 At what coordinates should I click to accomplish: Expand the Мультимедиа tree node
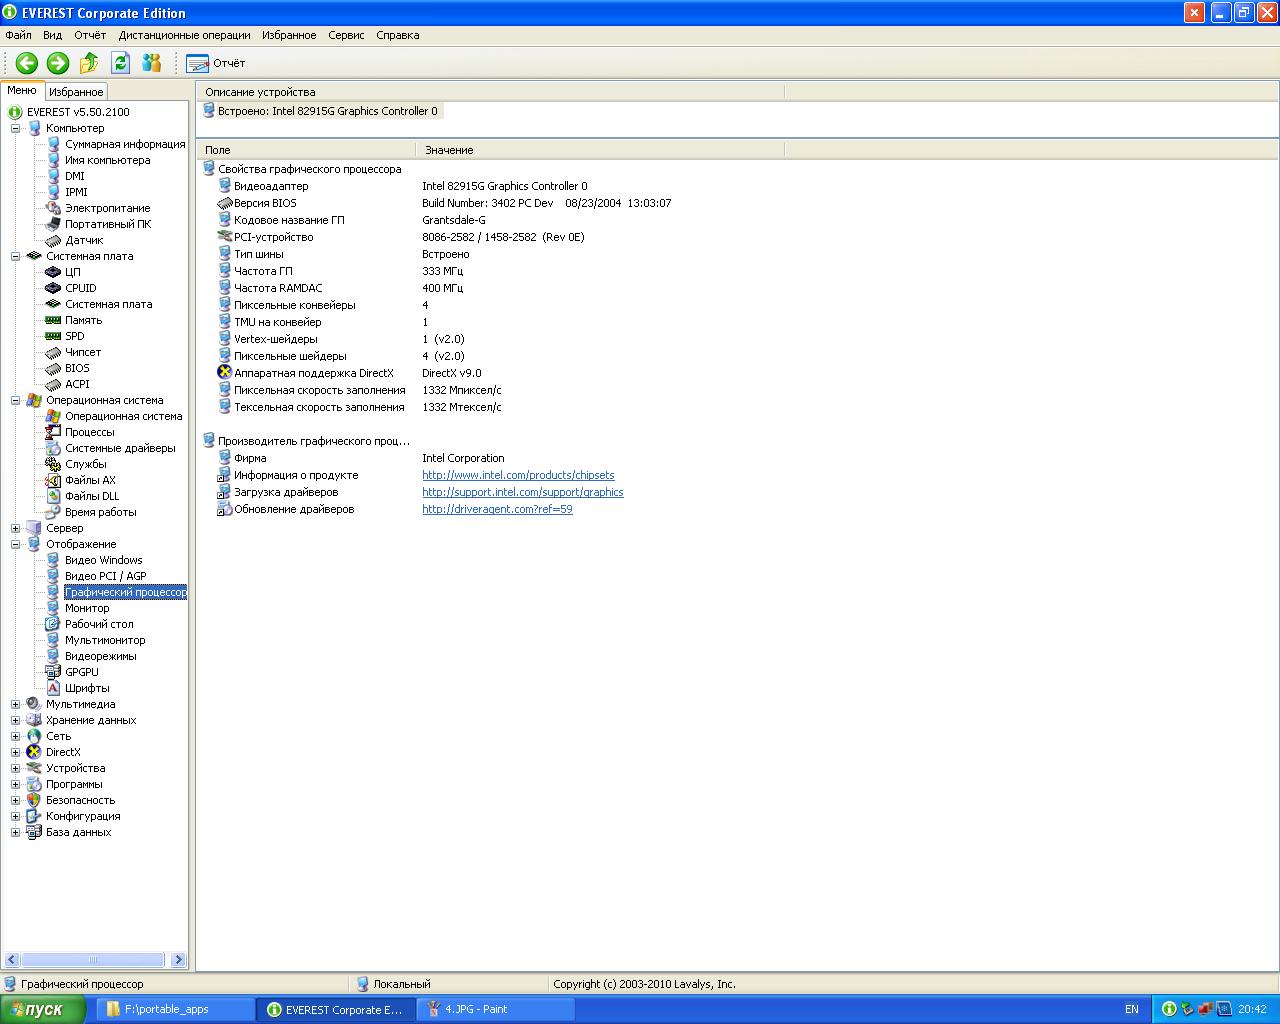[x=15, y=704]
